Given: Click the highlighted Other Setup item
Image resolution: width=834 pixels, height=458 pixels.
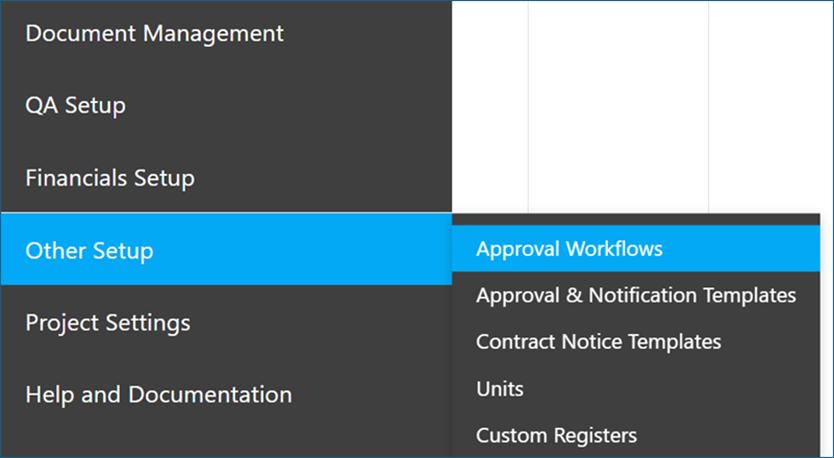Looking at the screenshot, I should 90,250.
